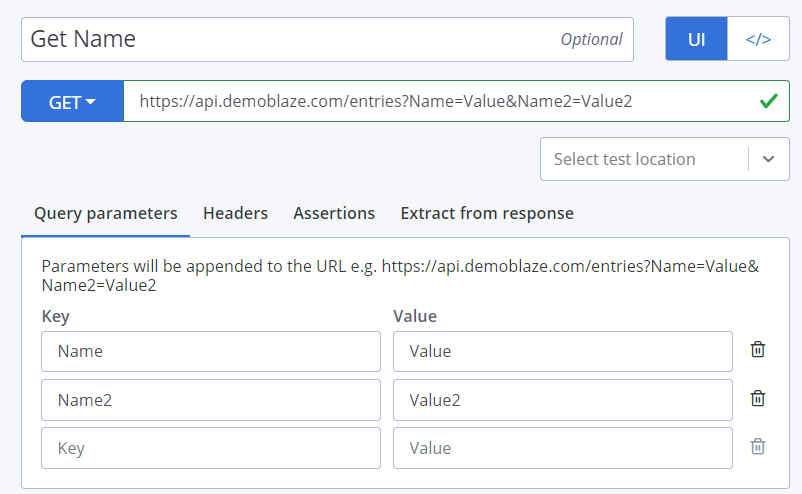Click the Value2 value input field
Screen dimensions: 802x494
click(x=563, y=400)
